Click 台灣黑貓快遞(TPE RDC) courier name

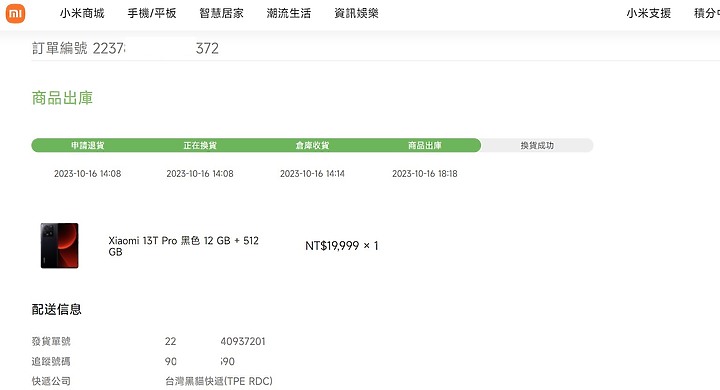coord(219,381)
